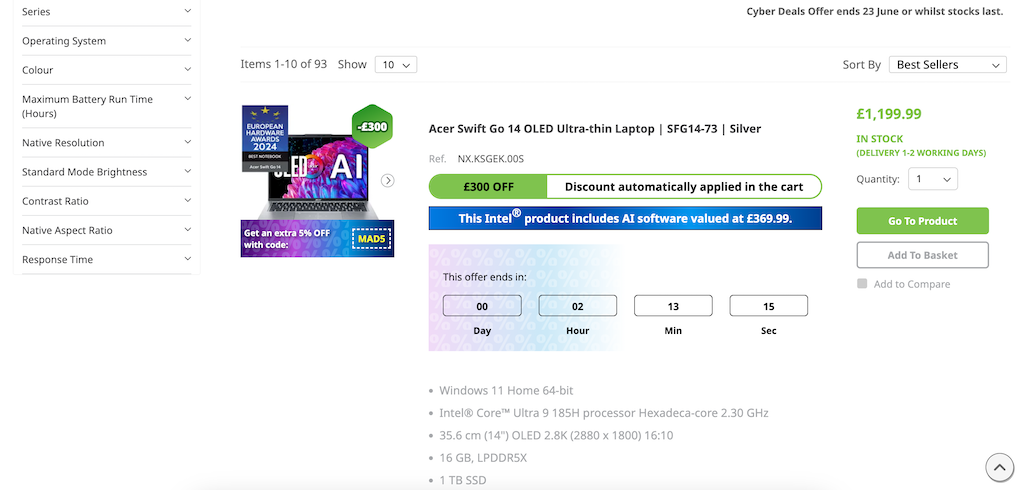Image resolution: width=1024 pixels, height=490 pixels.
Task: Expand the Colour filter
Action: [106, 70]
